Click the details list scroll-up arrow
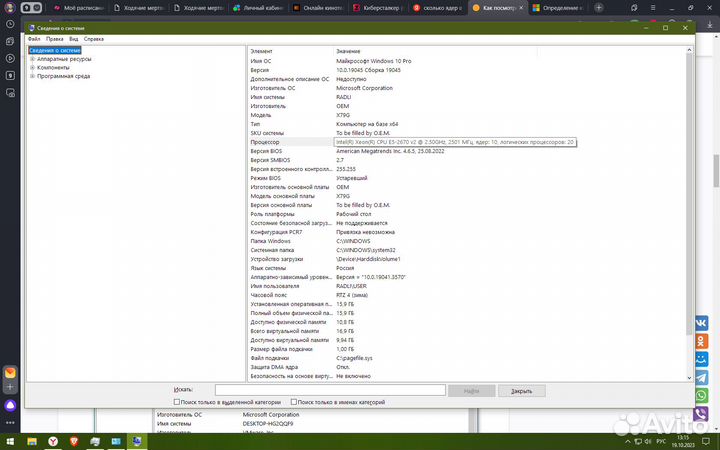 pos(689,50)
